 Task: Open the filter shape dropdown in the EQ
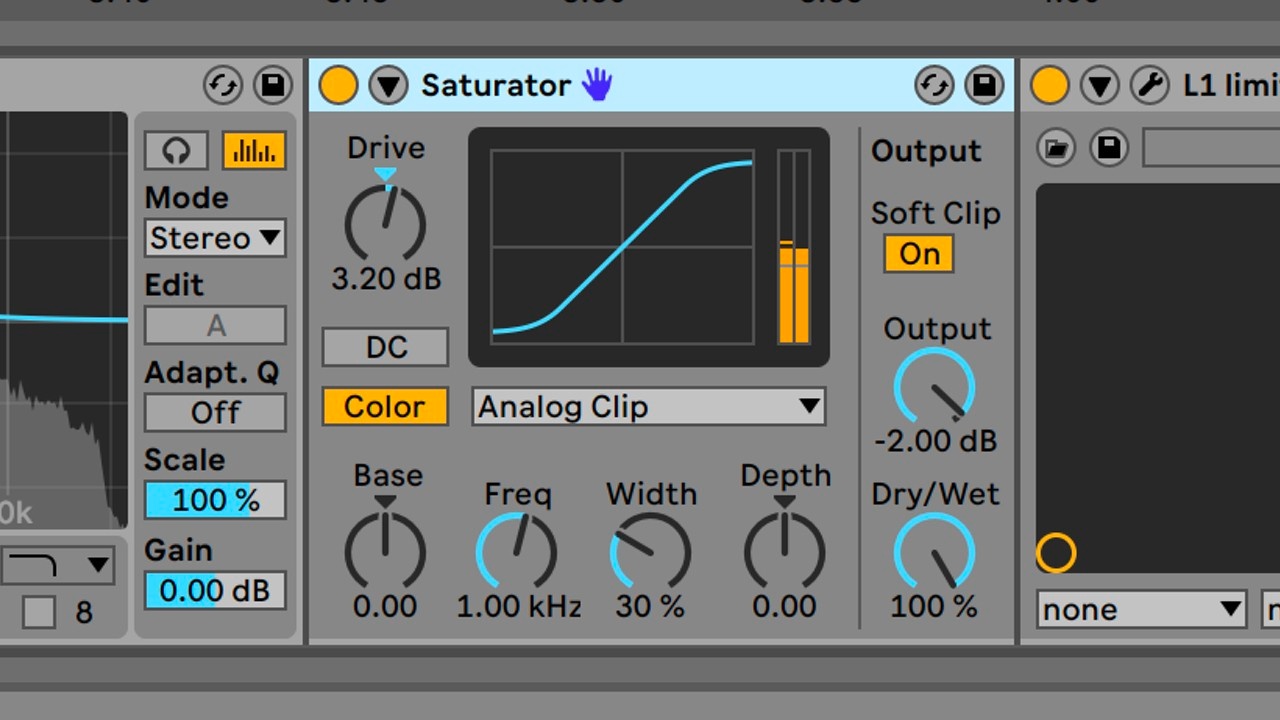(x=56, y=566)
